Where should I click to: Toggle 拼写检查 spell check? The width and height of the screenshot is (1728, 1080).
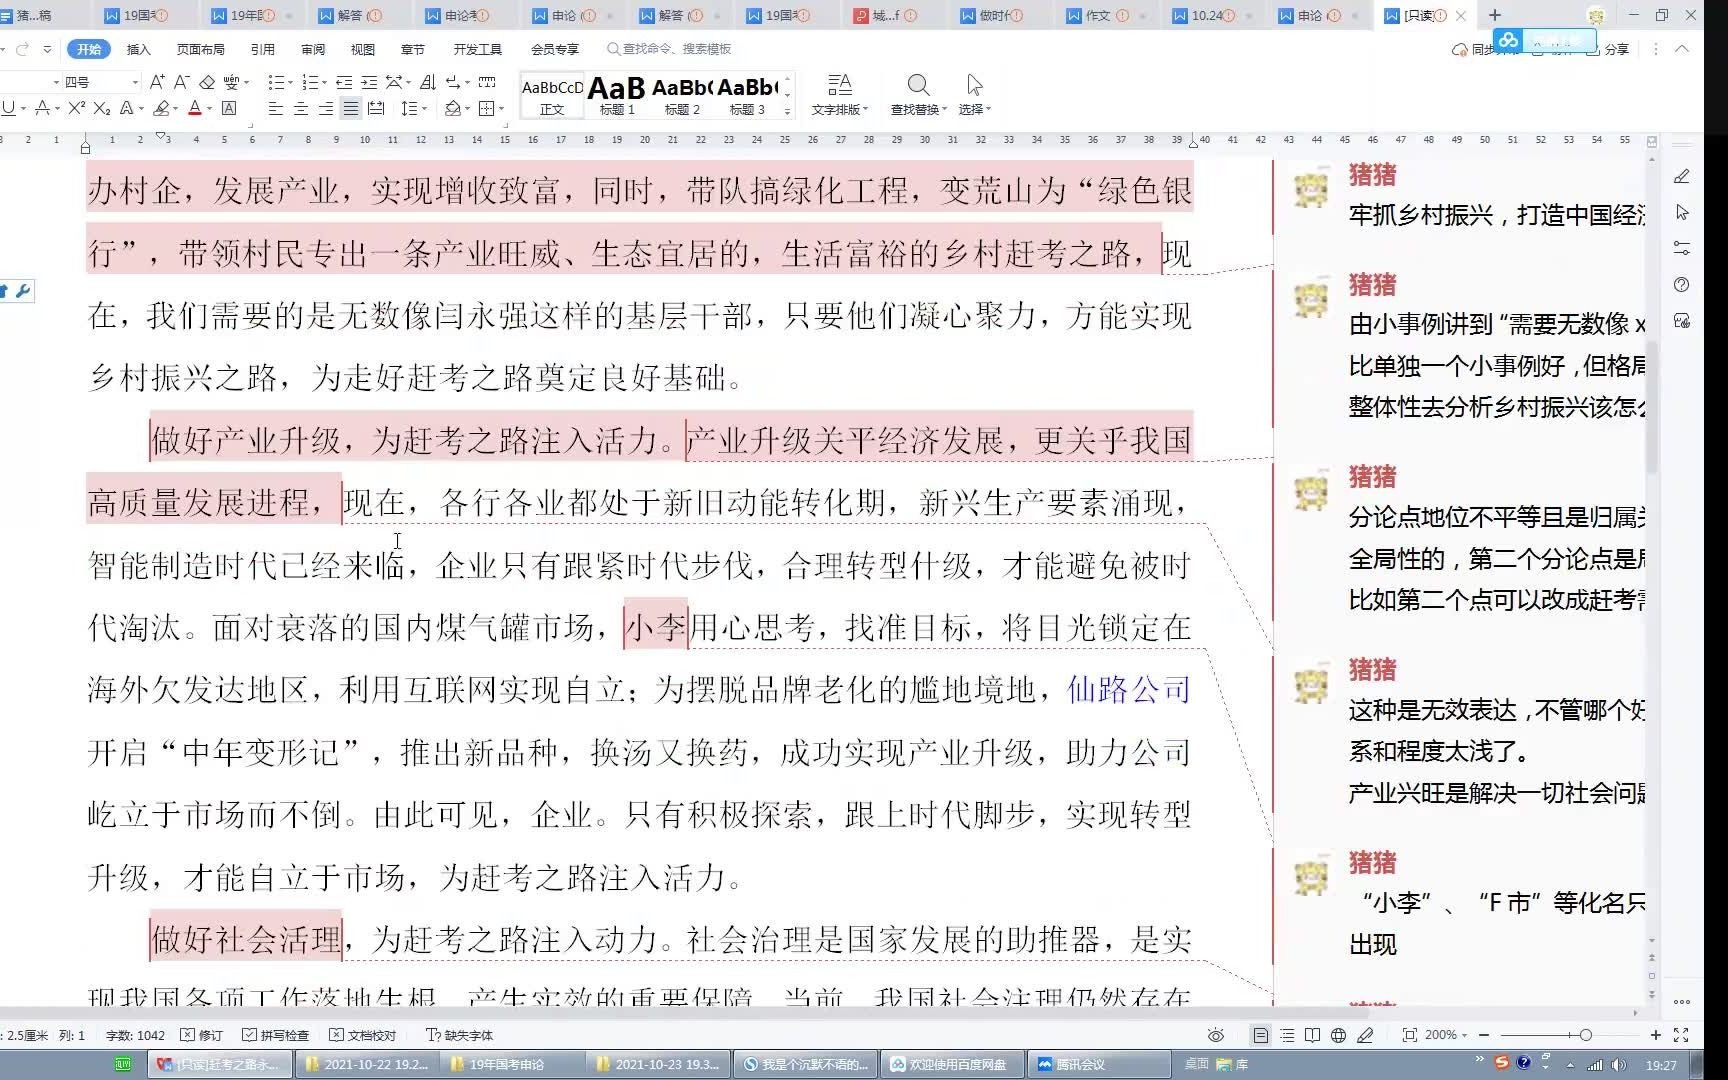pos(276,1035)
